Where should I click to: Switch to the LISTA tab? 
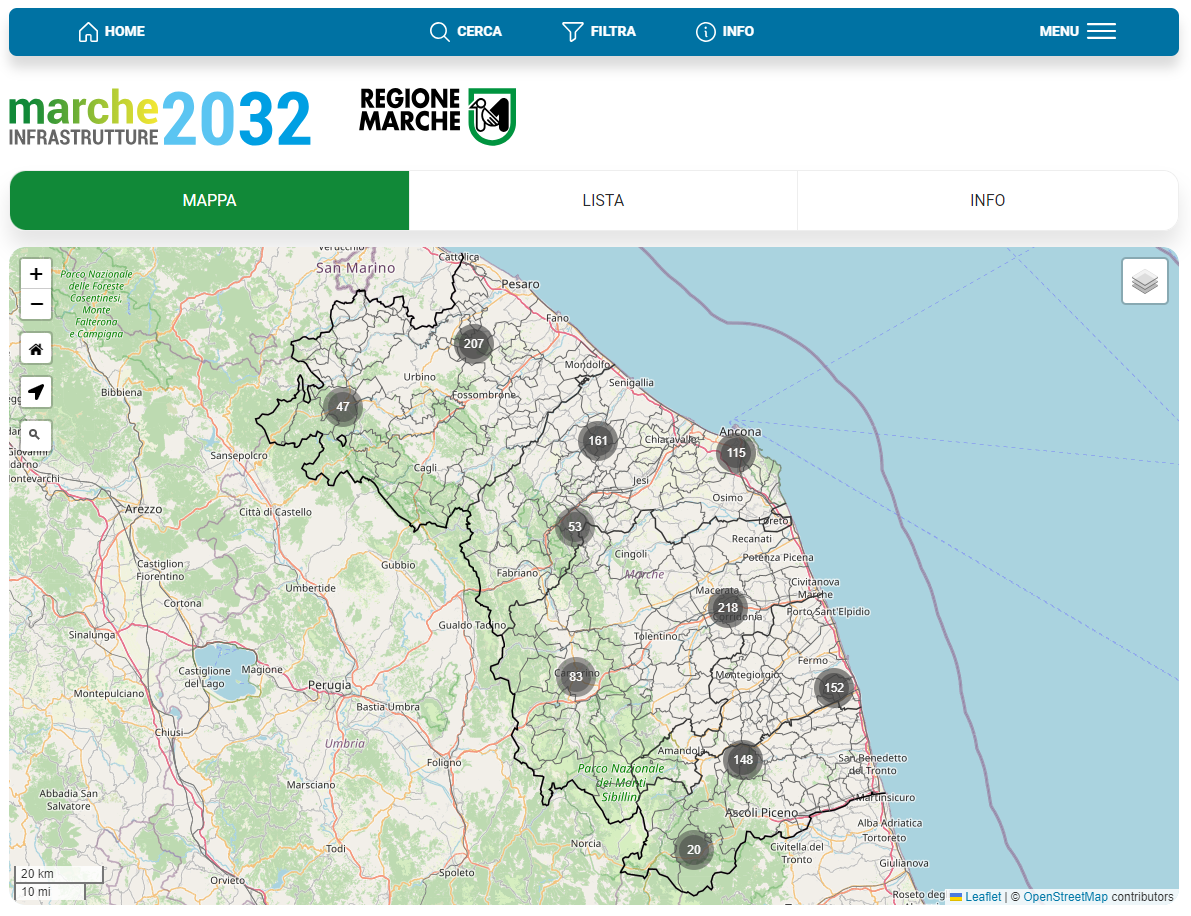click(x=603, y=201)
